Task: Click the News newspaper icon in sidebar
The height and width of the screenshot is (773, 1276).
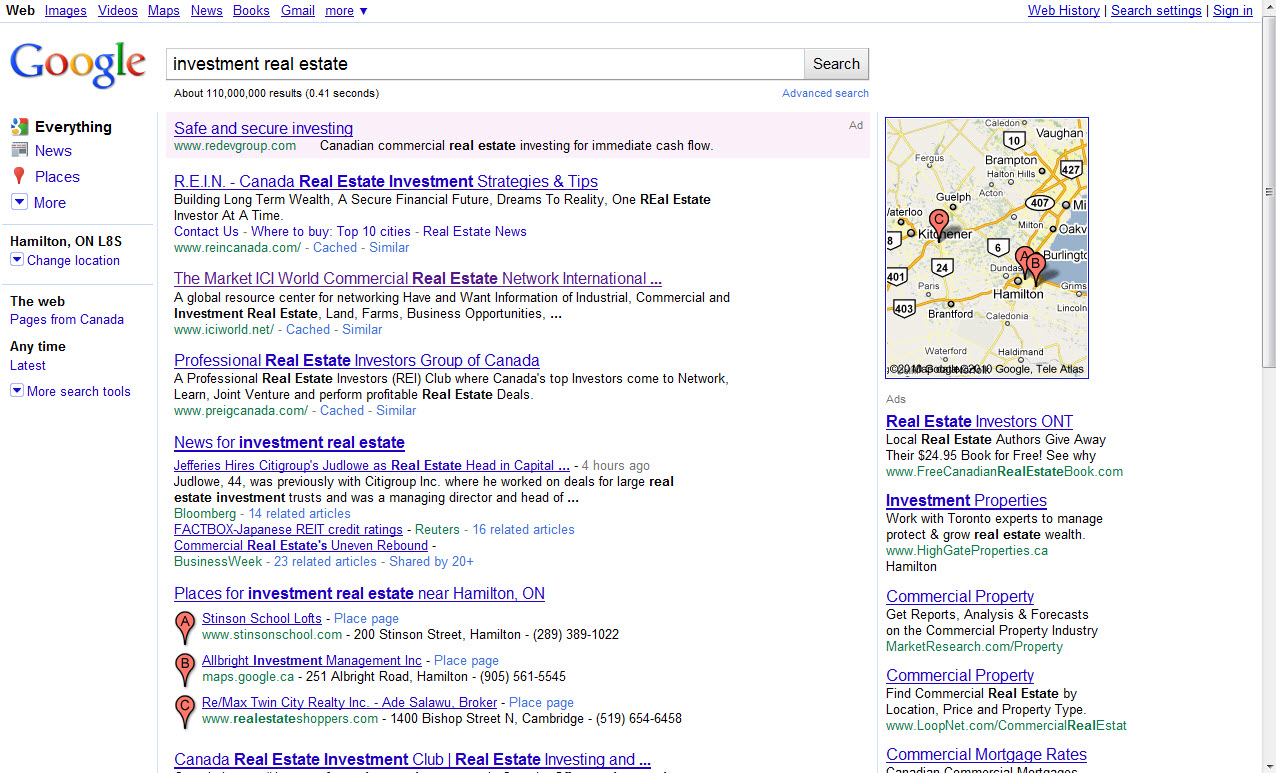Action: (19, 150)
